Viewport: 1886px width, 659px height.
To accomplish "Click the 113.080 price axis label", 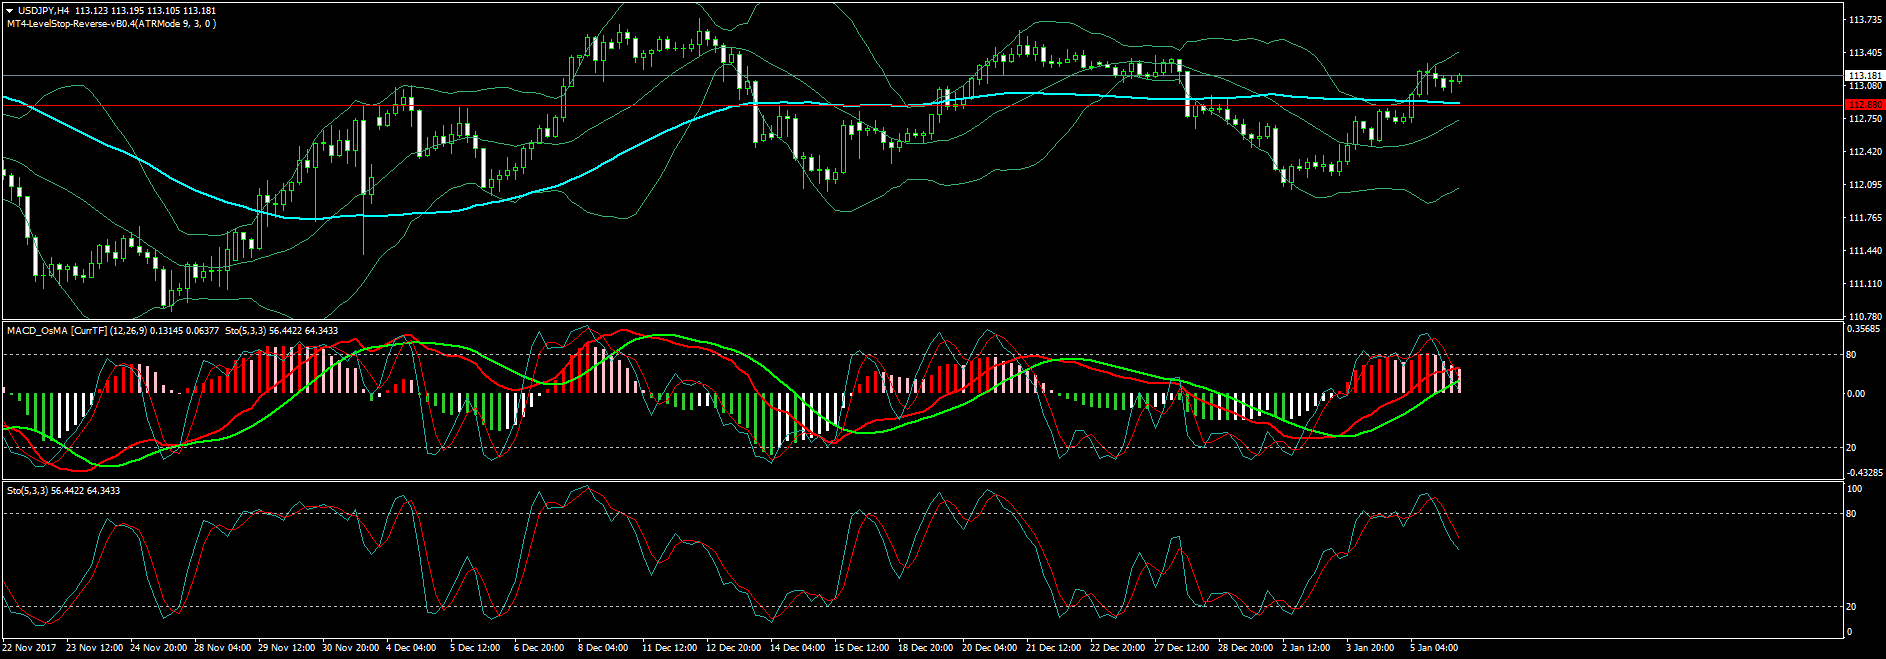I will click(x=1866, y=87).
